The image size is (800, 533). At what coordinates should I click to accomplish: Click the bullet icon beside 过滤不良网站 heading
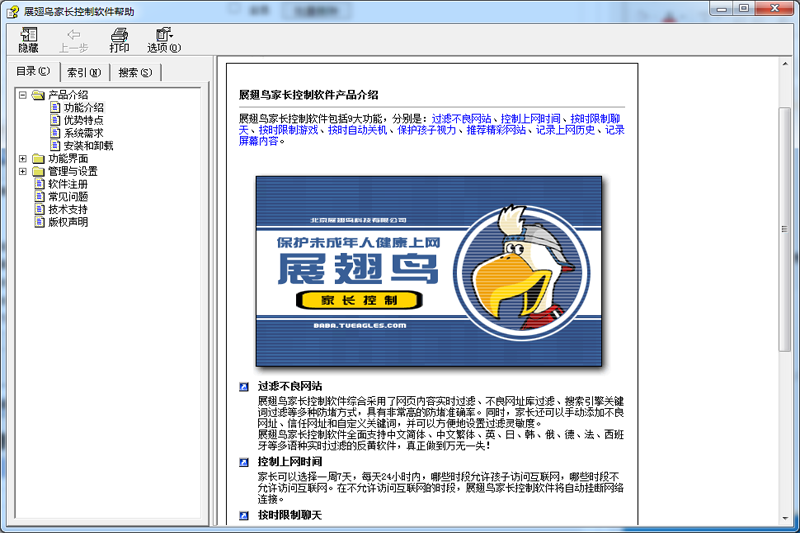(244, 387)
